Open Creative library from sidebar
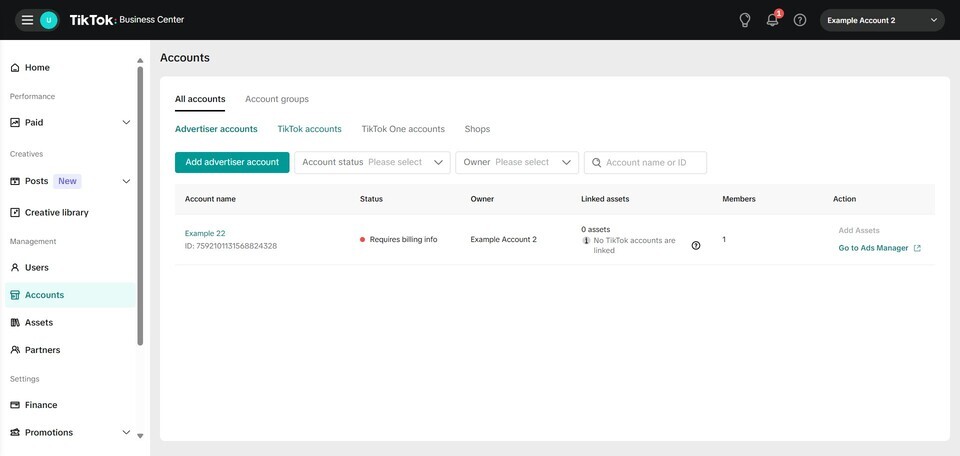Viewport: 960px width, 456px height. (x=56, y=213)
